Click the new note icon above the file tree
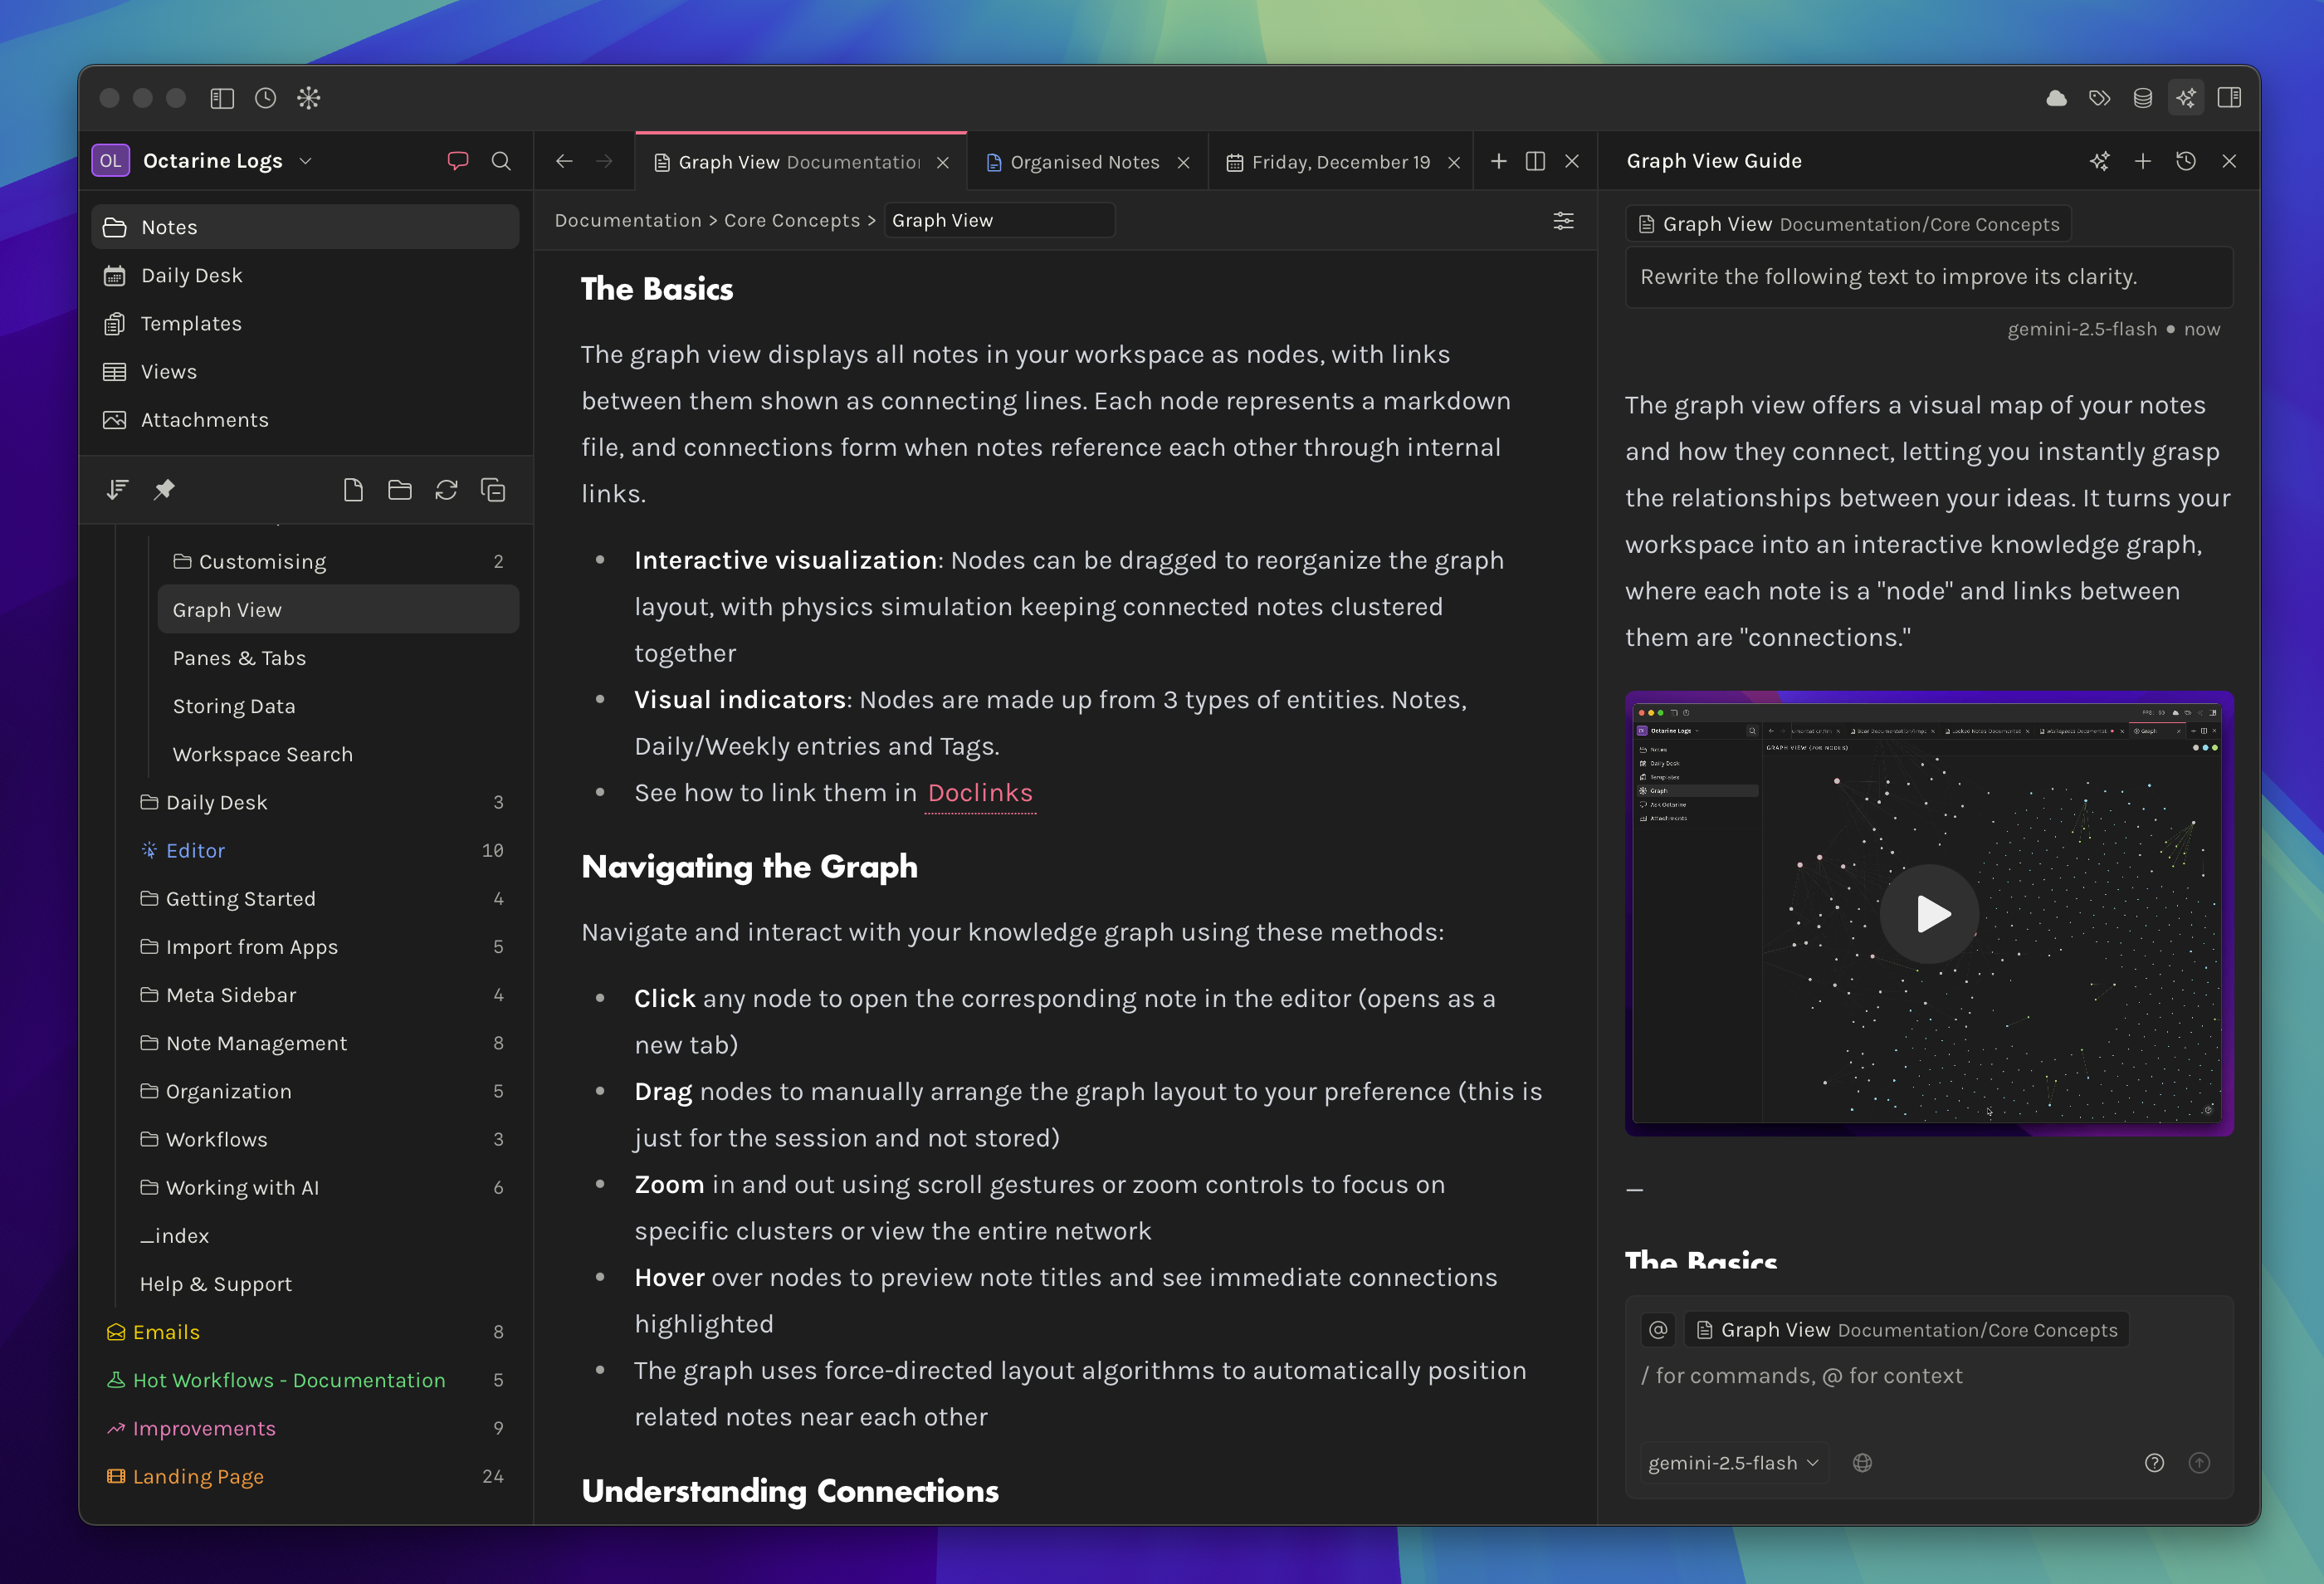The width and height of the screenshot is (2324, 1584). click(x=353, y=490)
